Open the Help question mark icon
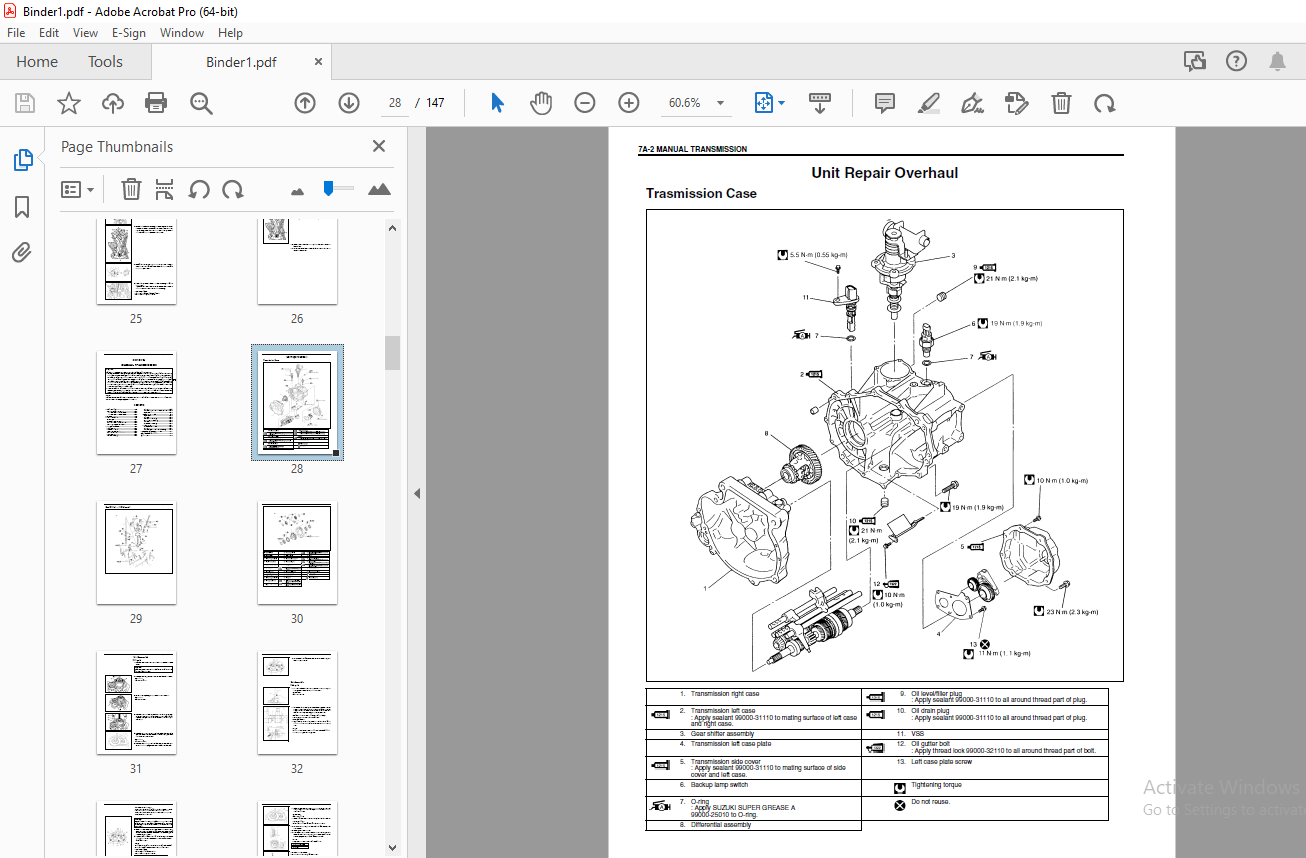 [x=1236, y=61]
